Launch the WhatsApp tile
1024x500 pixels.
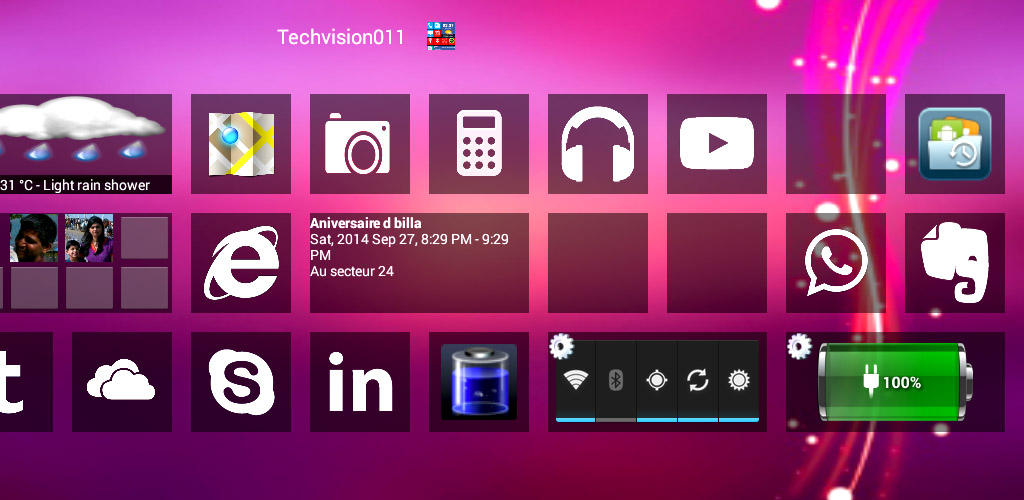(836, 263)
